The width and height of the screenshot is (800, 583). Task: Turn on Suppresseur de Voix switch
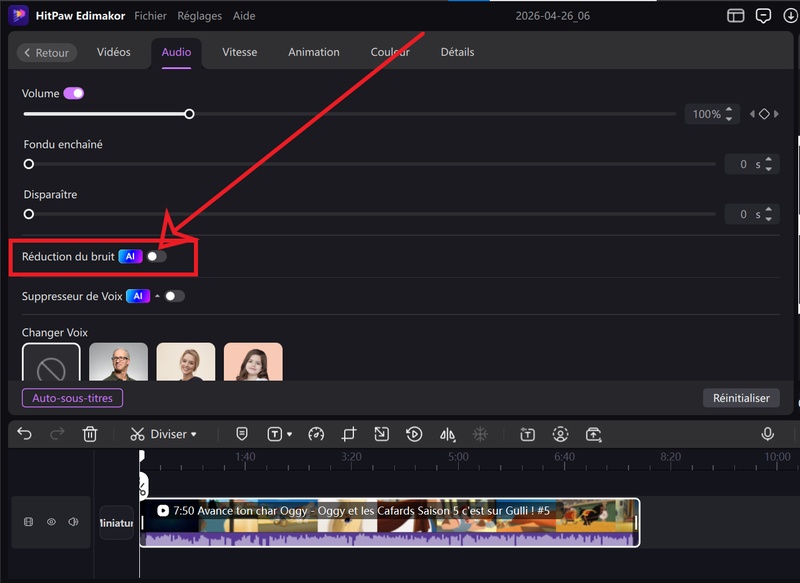175,296
